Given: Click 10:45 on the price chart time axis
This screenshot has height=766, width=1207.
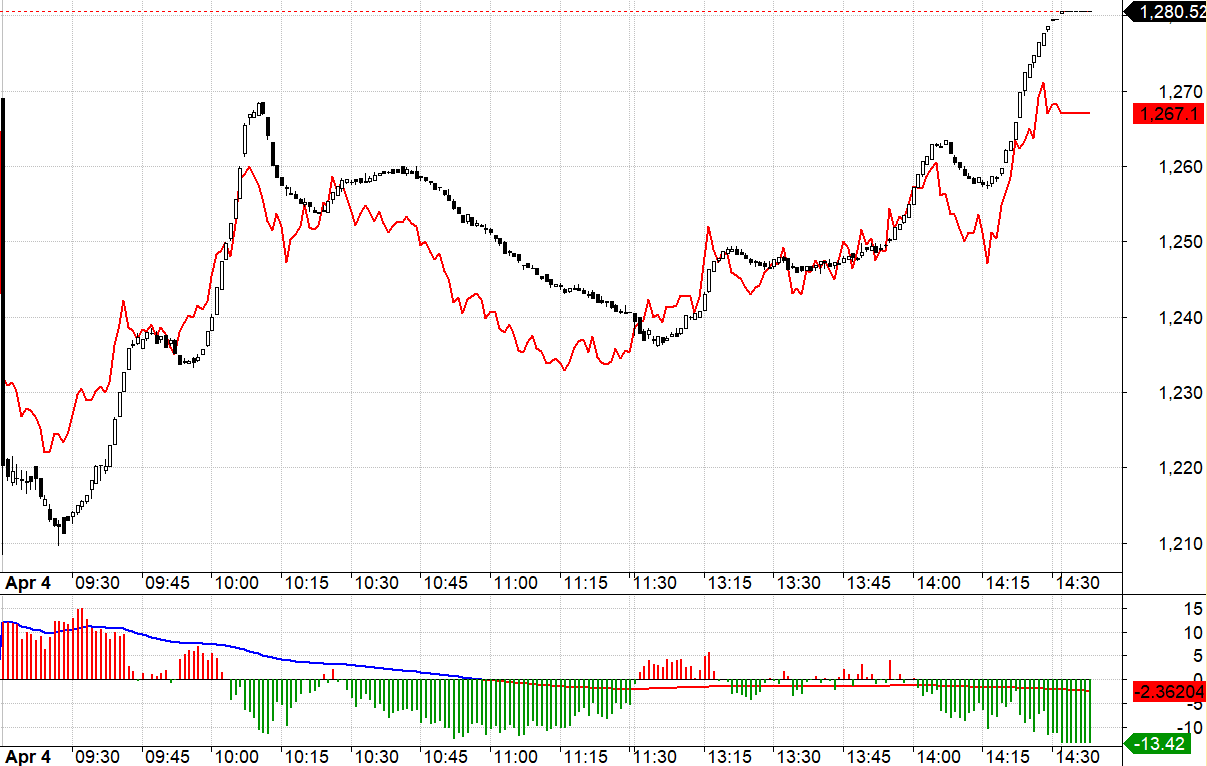Looking at the screenshot, I should tap(446, 583).
